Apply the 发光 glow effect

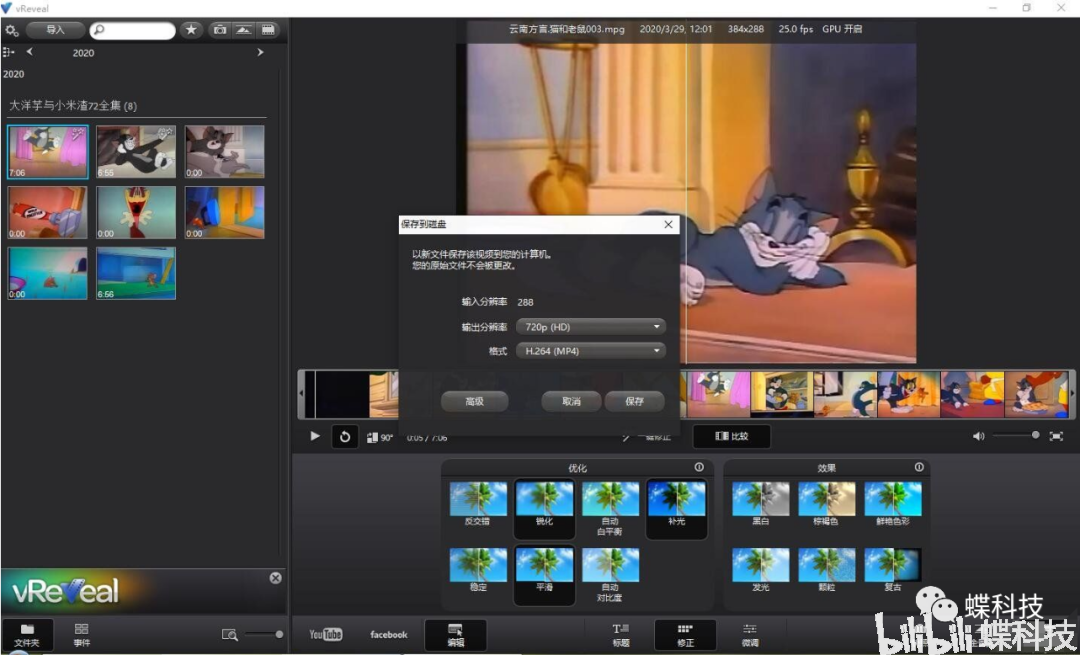coord(760,570)
